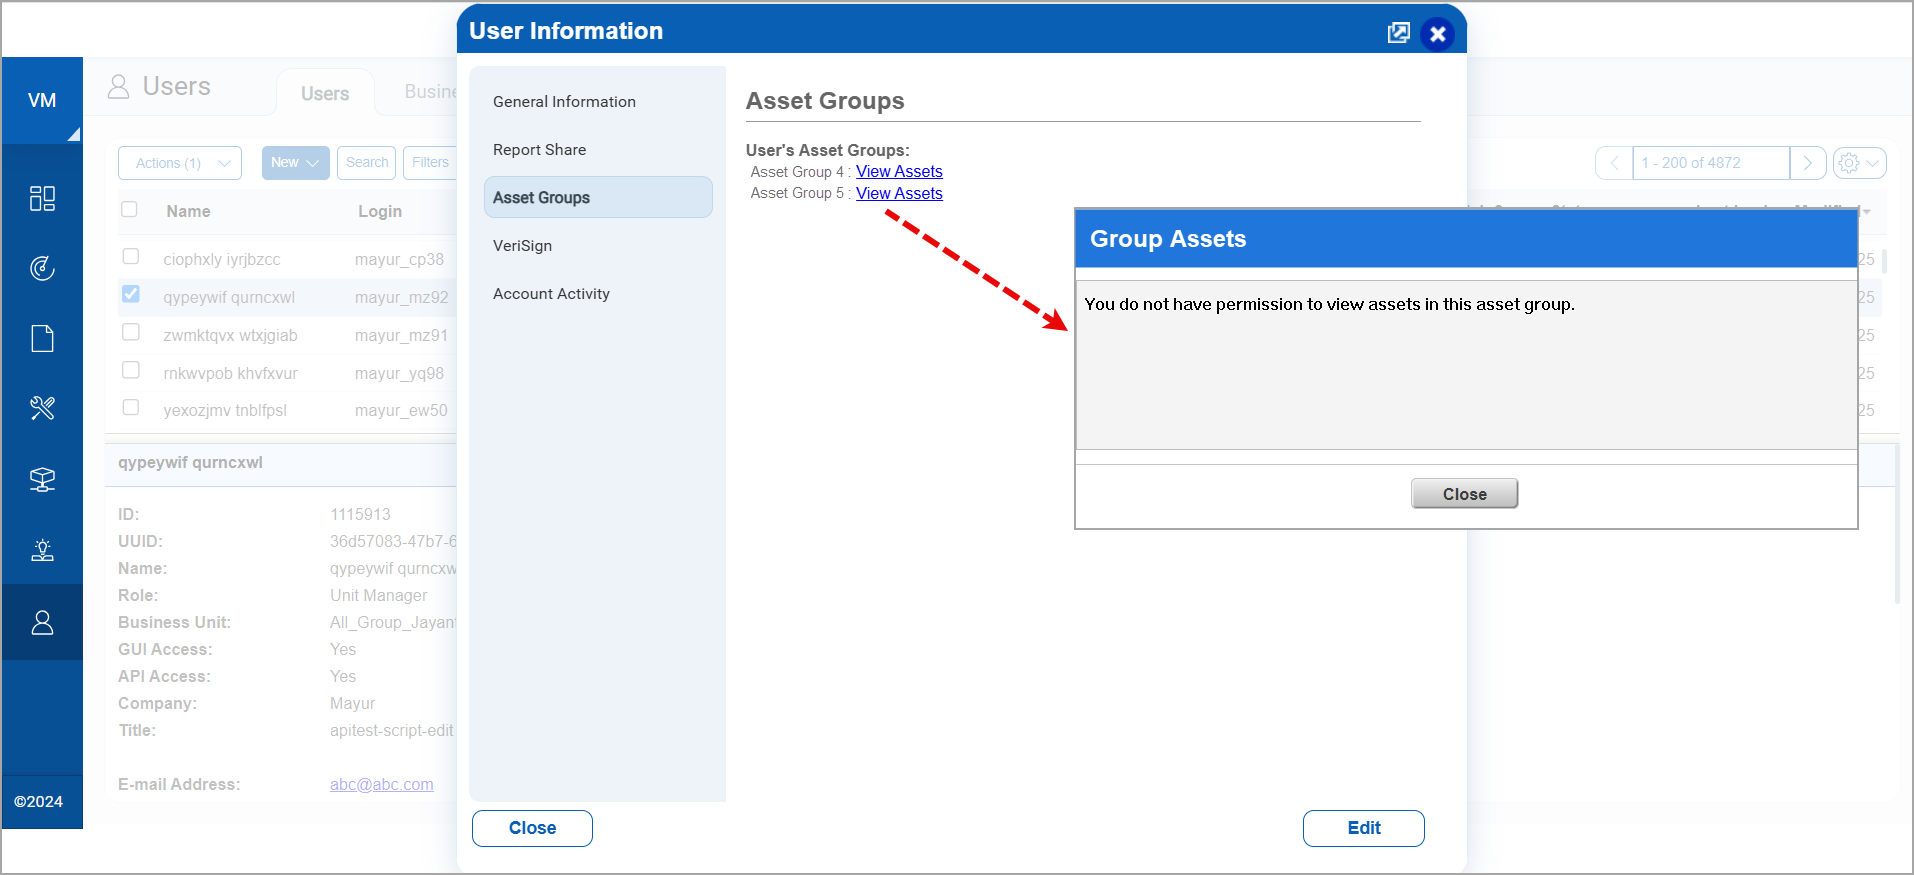The height and width of the screenshot is (875, 1914).
Task: Open the table settings gear menu
Action: pos(1859,163)
